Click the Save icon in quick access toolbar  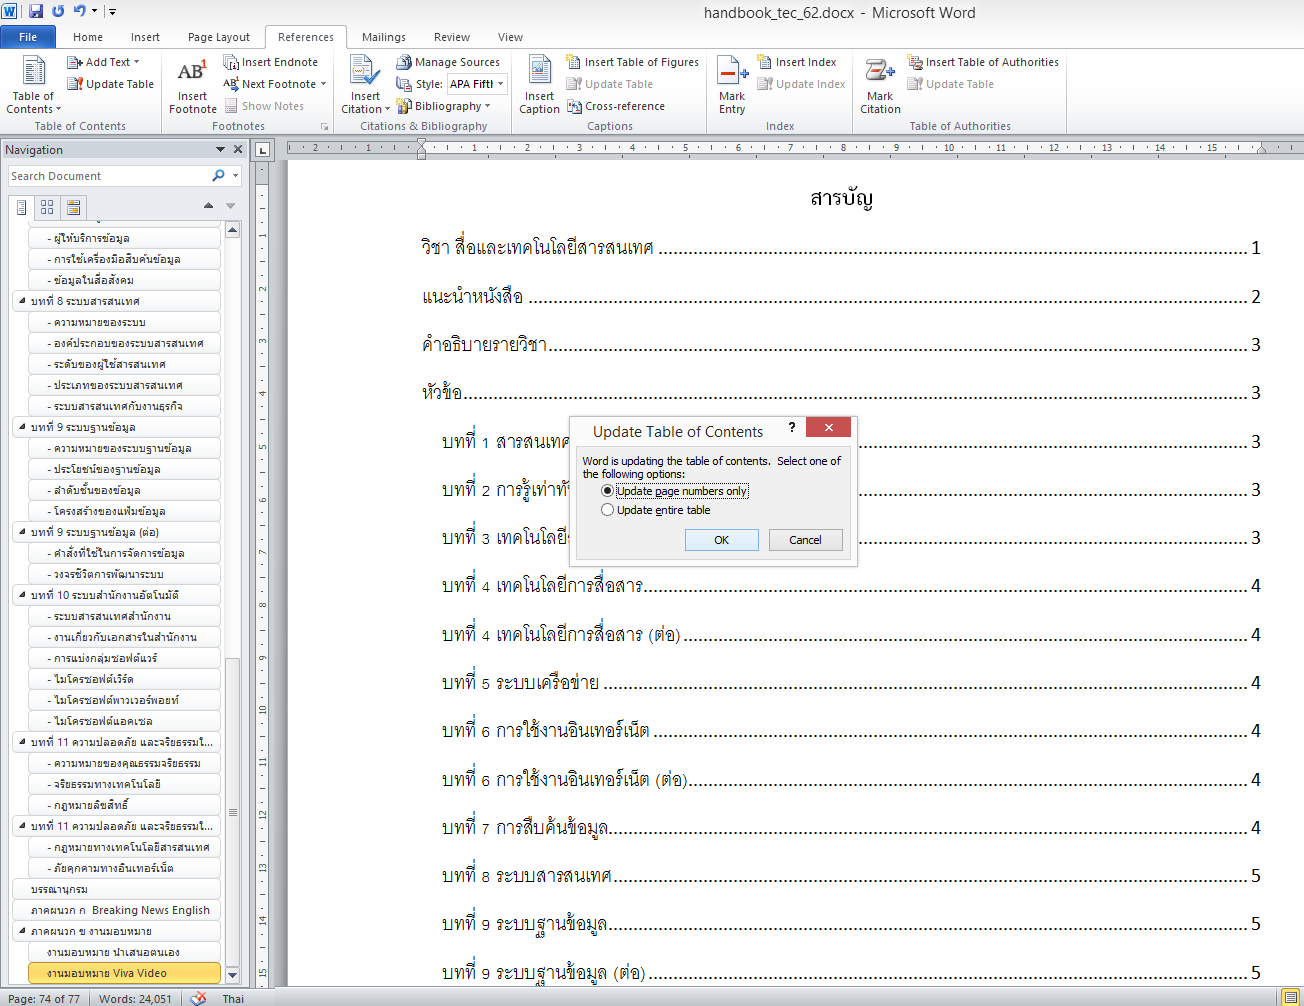(x=36, y=12)
